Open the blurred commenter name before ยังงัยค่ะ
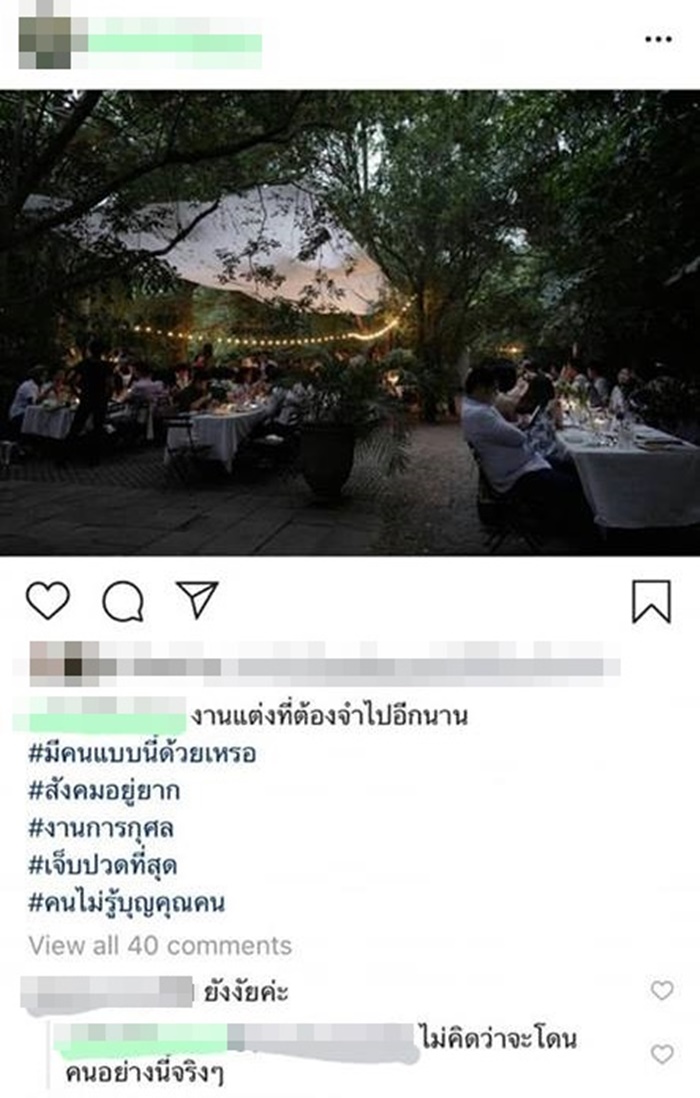The width and height of the screenshot is (700, 1098). pyautogui.click(x=106, y=993)
